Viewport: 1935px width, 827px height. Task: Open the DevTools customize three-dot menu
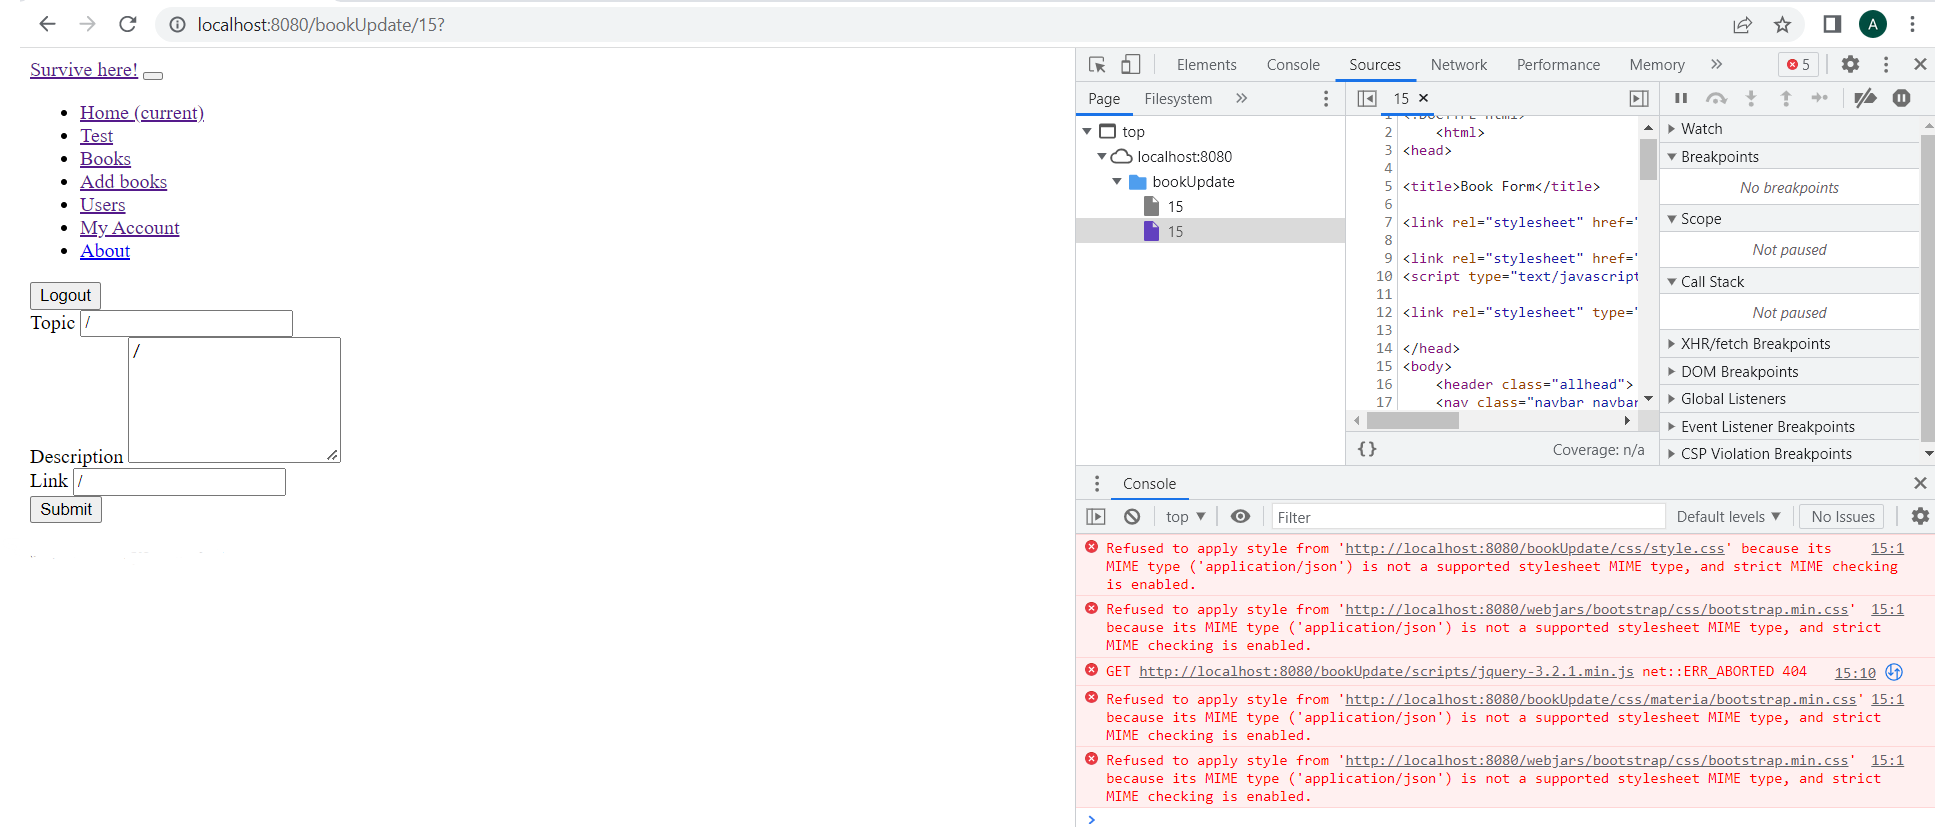coord(1886,64)
